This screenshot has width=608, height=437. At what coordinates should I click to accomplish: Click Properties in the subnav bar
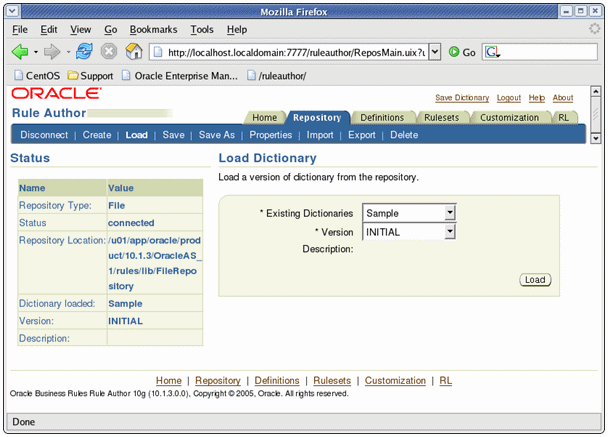tap(271, 135)
